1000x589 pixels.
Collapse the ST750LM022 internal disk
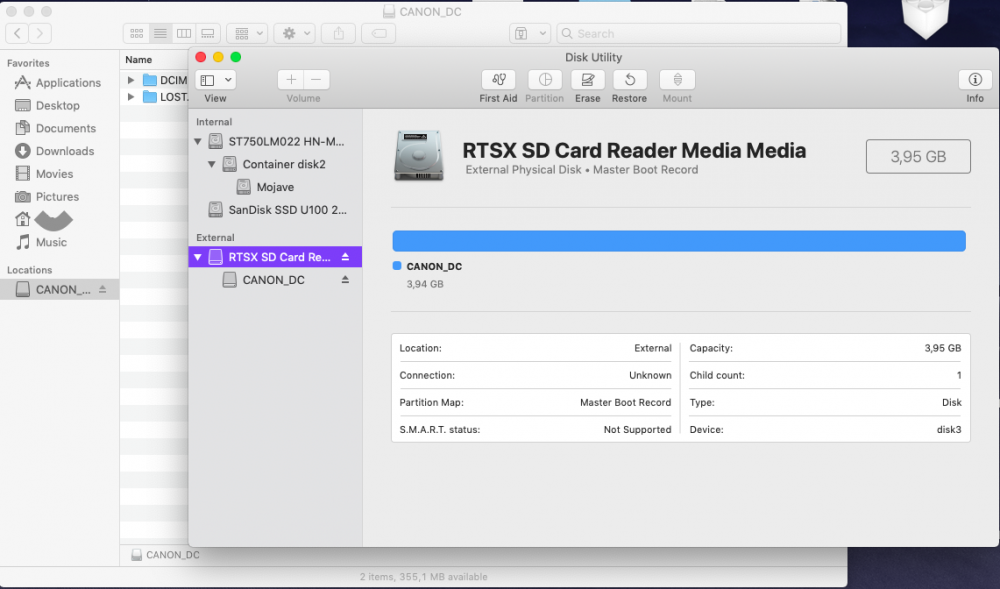click(x=198, y=142)
